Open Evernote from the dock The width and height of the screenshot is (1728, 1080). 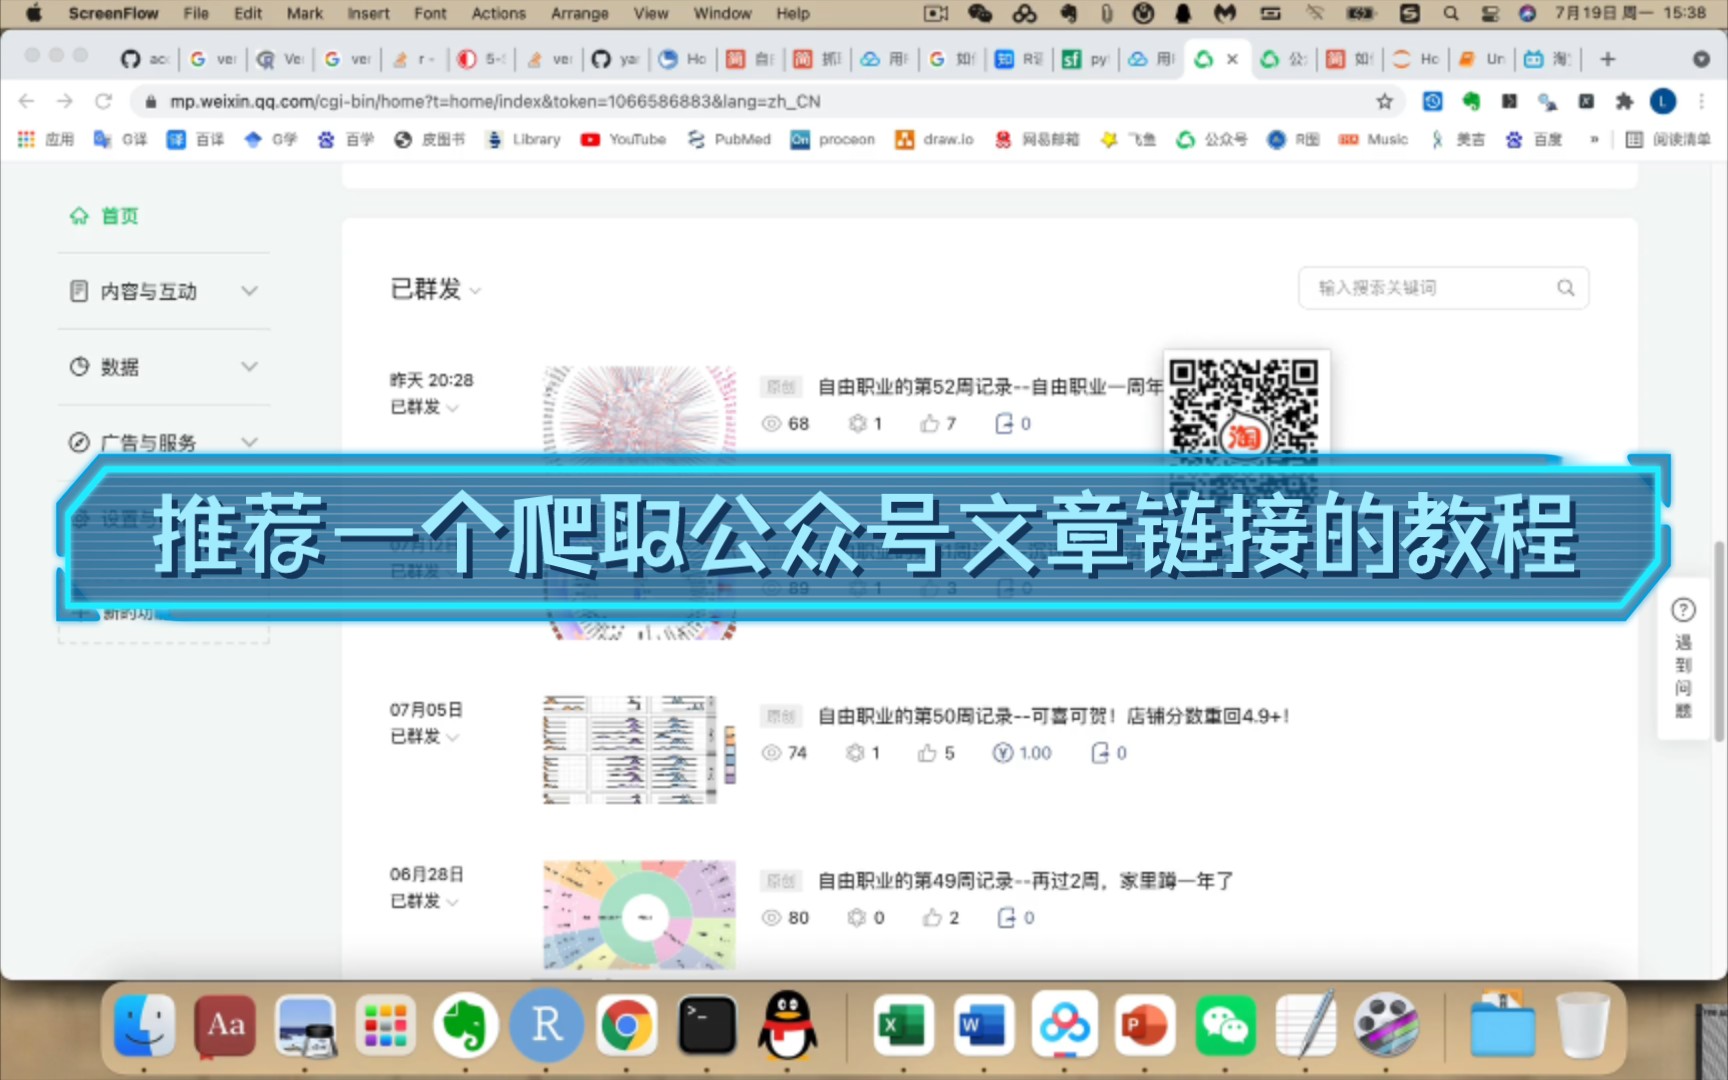click(465, 1025)
